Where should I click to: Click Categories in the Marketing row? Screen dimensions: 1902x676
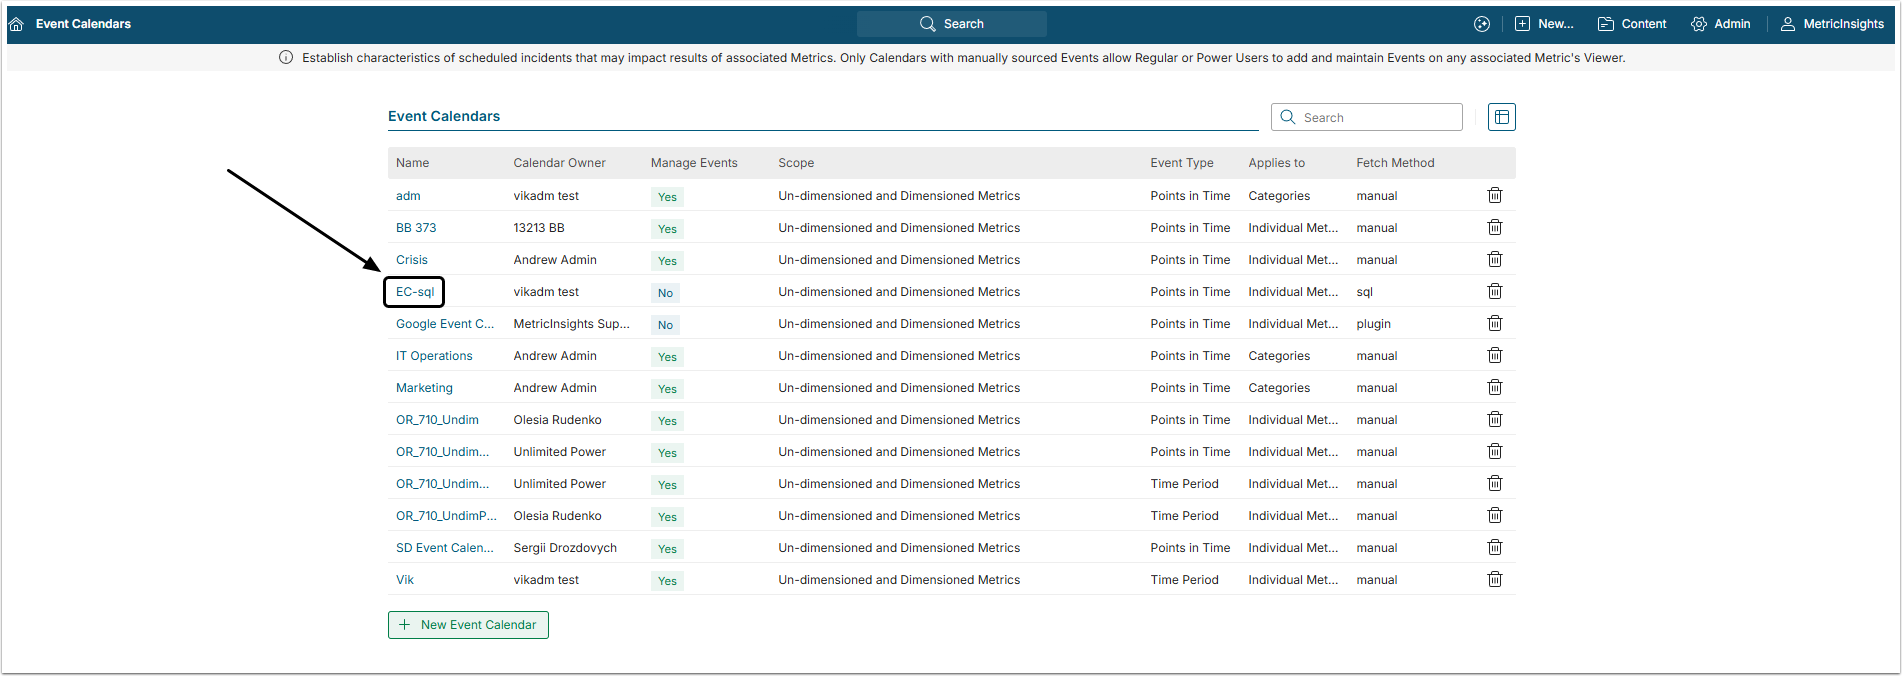click(1279, 388)
